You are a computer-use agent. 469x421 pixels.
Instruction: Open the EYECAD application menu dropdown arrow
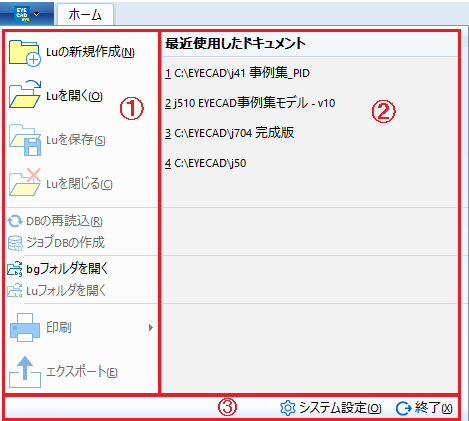pos(37,14)
